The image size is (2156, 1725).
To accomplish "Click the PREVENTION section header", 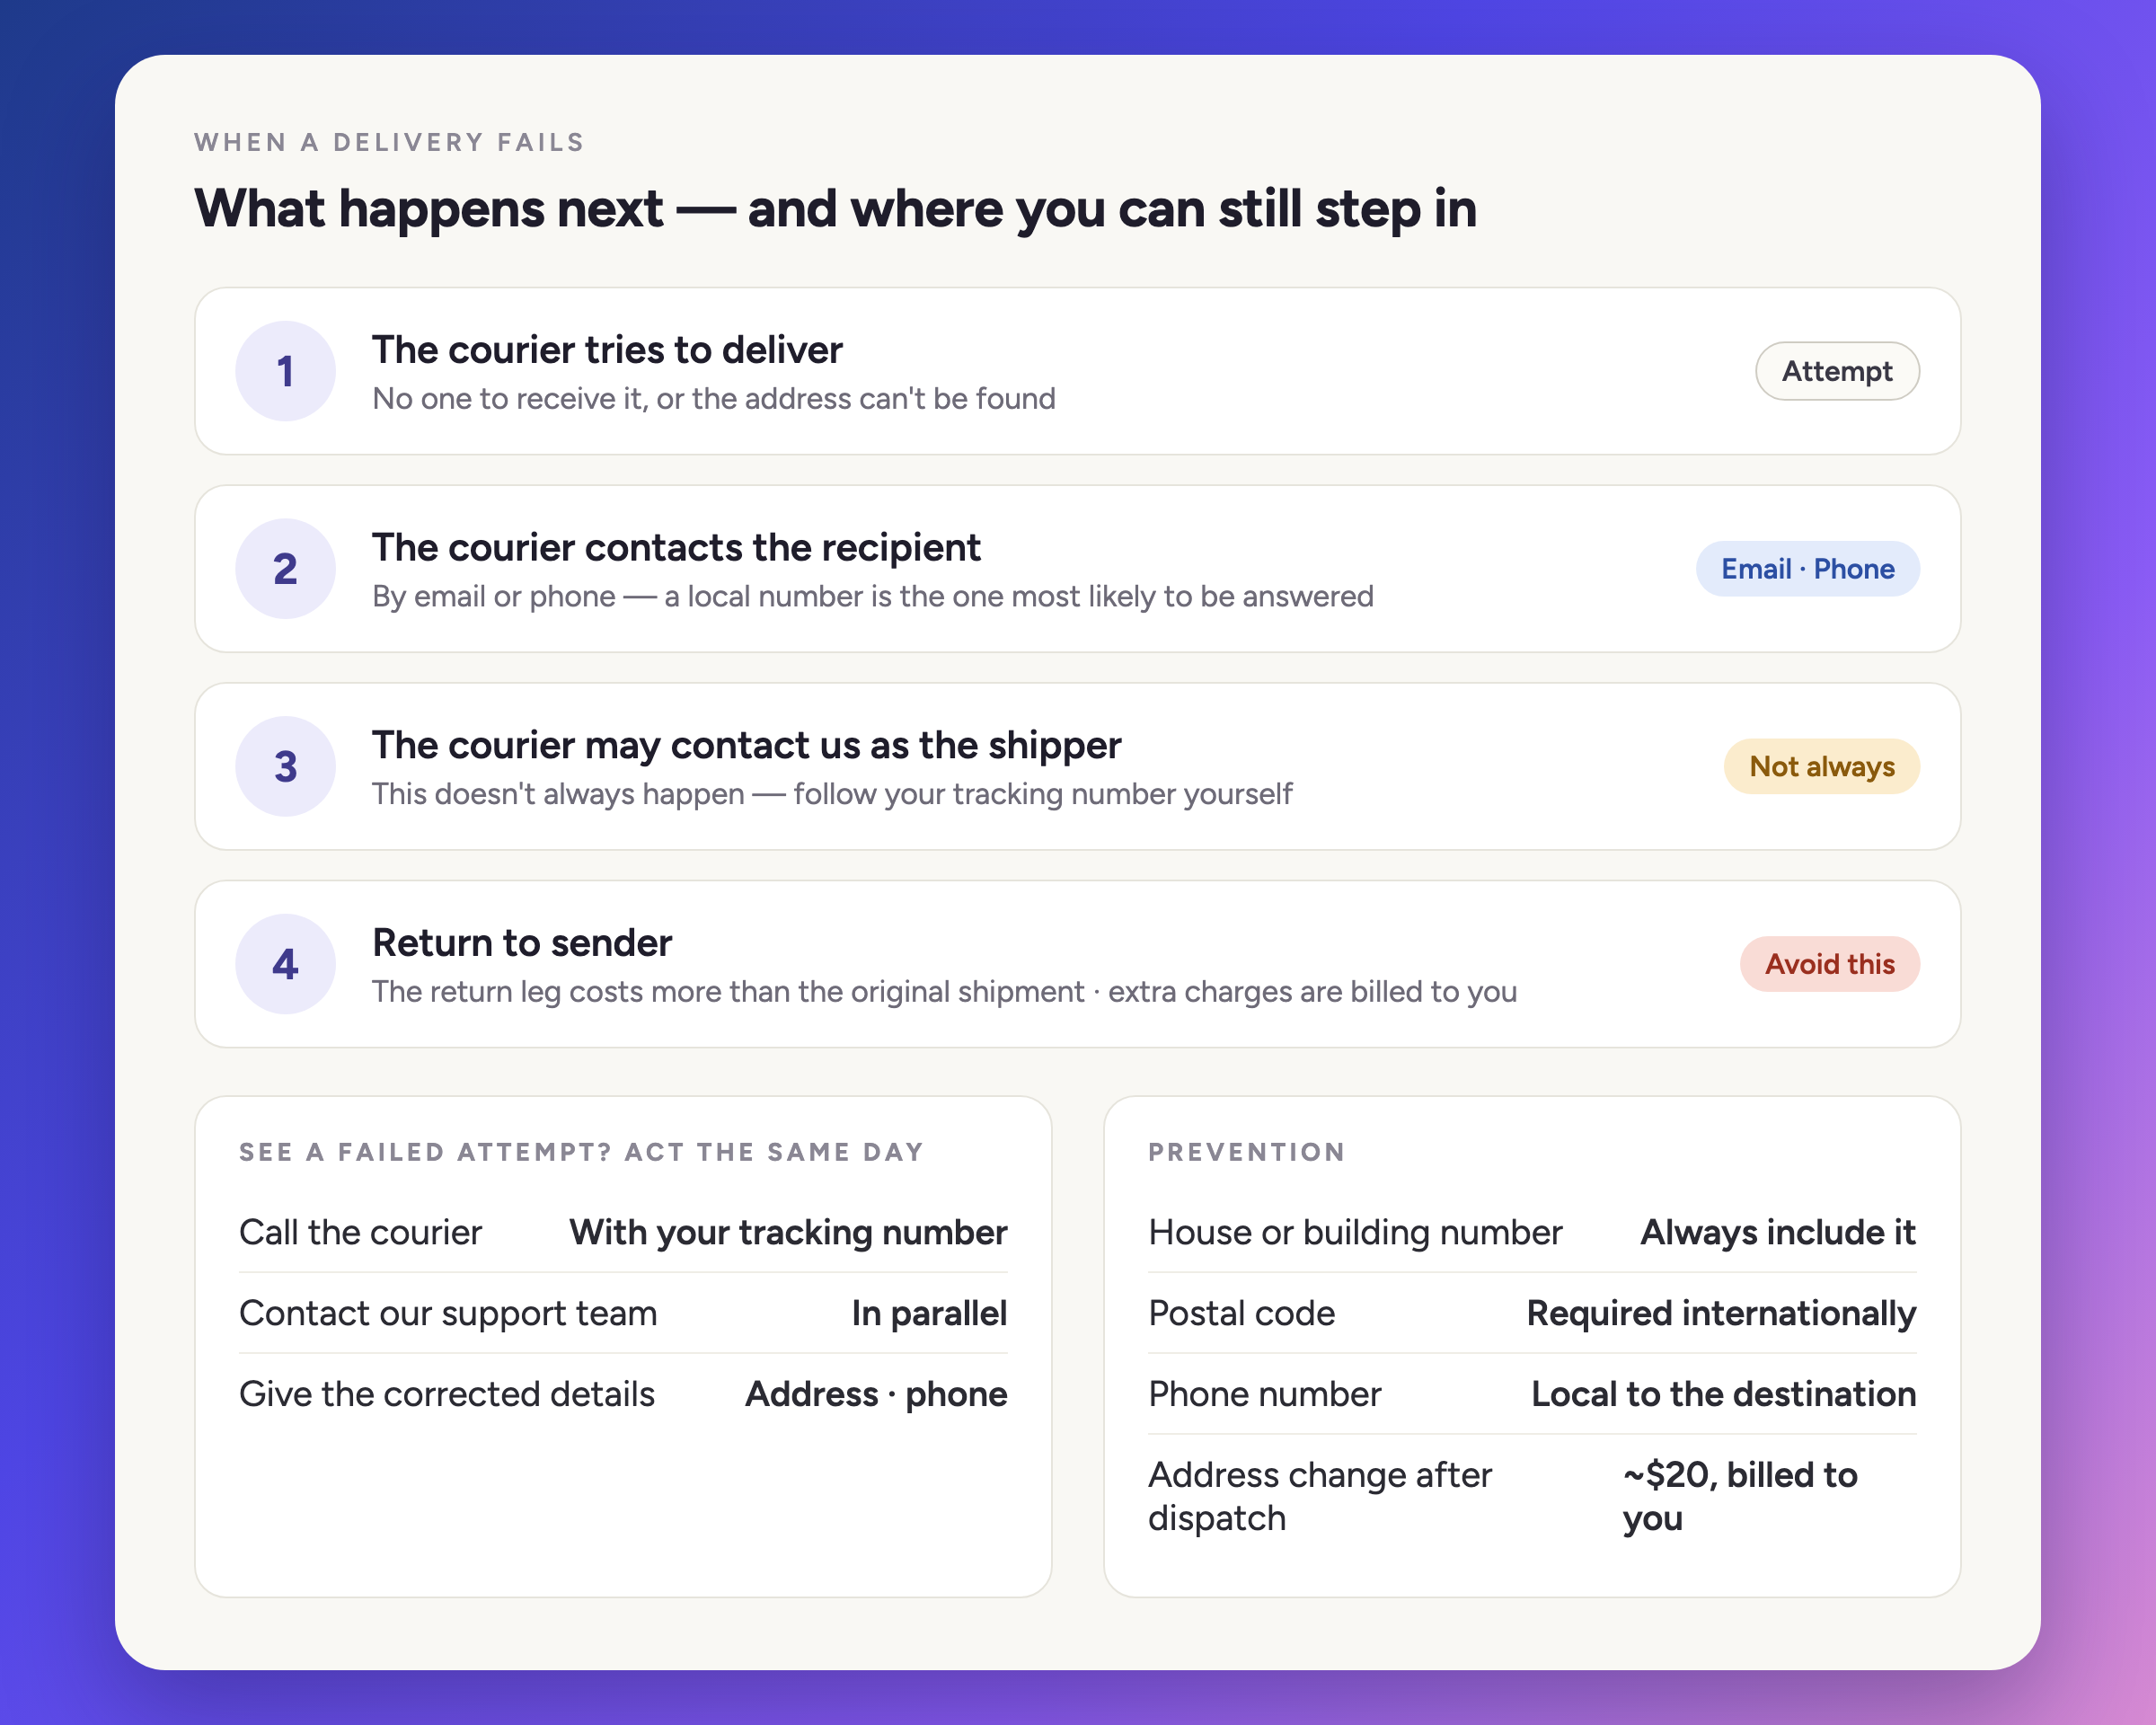I will 1246,1152.
